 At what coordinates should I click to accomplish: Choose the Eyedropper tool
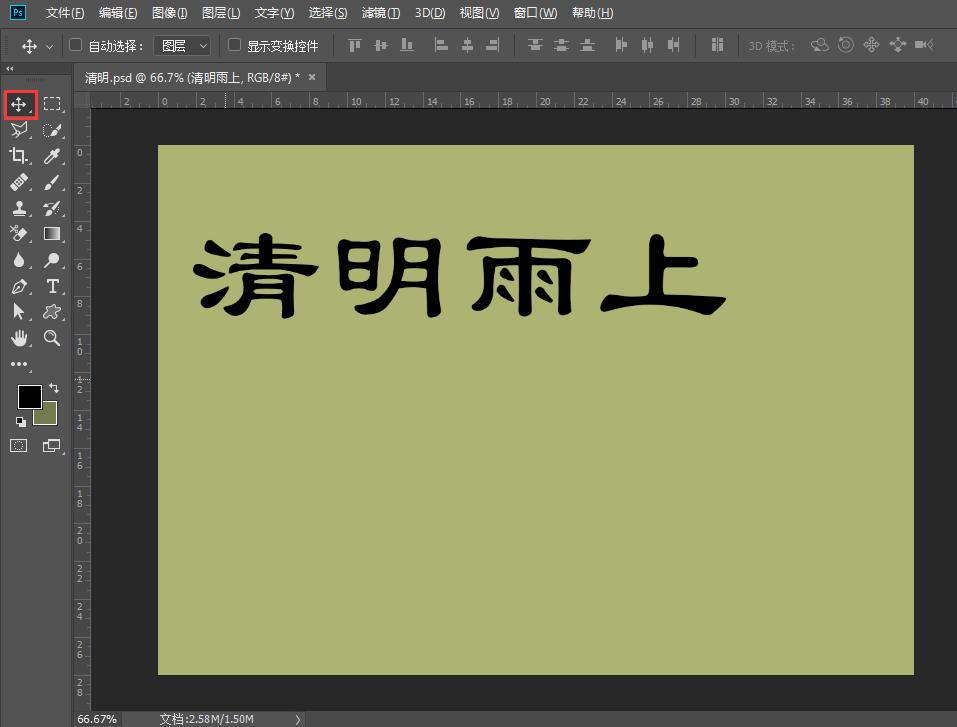pyautogui.click(x=52, y=155)
